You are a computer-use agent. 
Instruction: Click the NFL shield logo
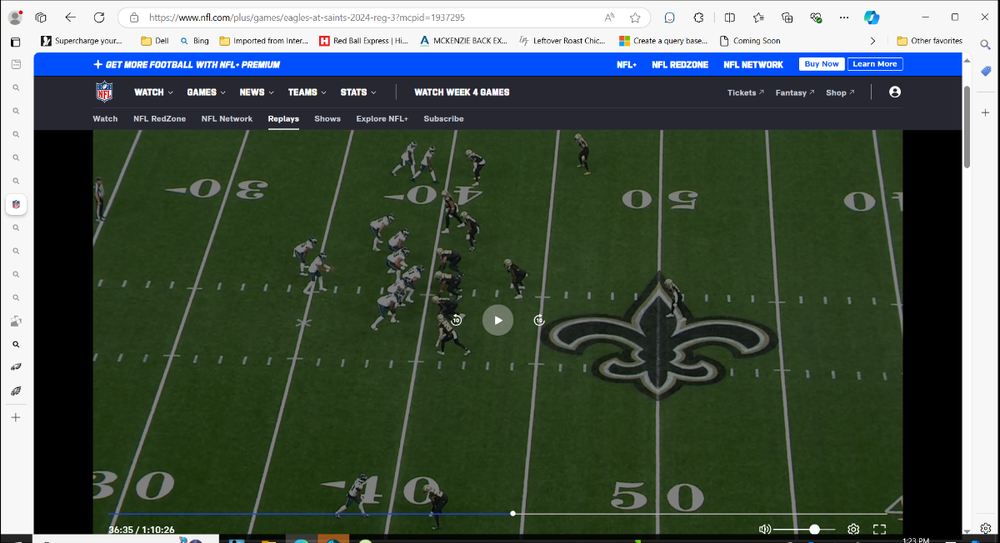105,92
